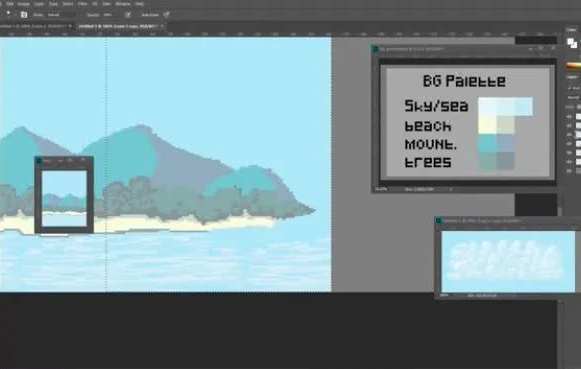Click the 'BG Palette' heading text
Screen dimensions: 581x369
click(x=464, y=81)
